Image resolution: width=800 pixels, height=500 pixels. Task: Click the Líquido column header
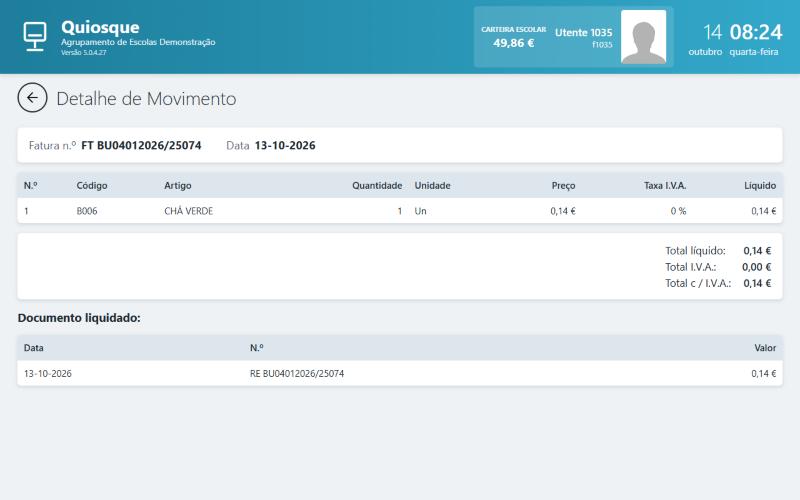pyautogui.click(x=760, y=186)
